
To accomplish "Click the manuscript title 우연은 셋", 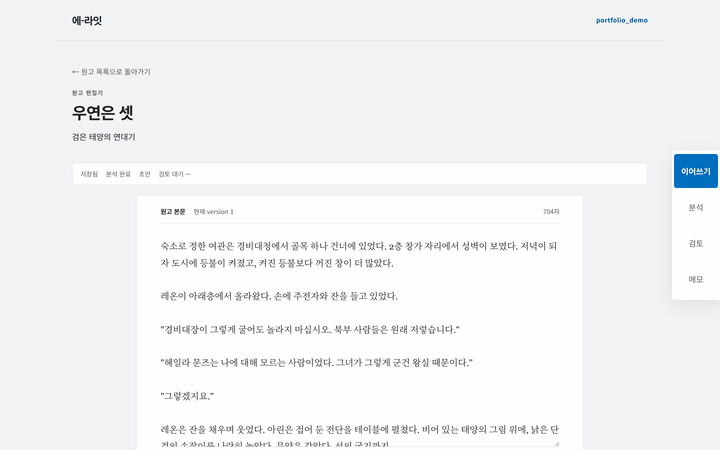I will click(102, 112).
